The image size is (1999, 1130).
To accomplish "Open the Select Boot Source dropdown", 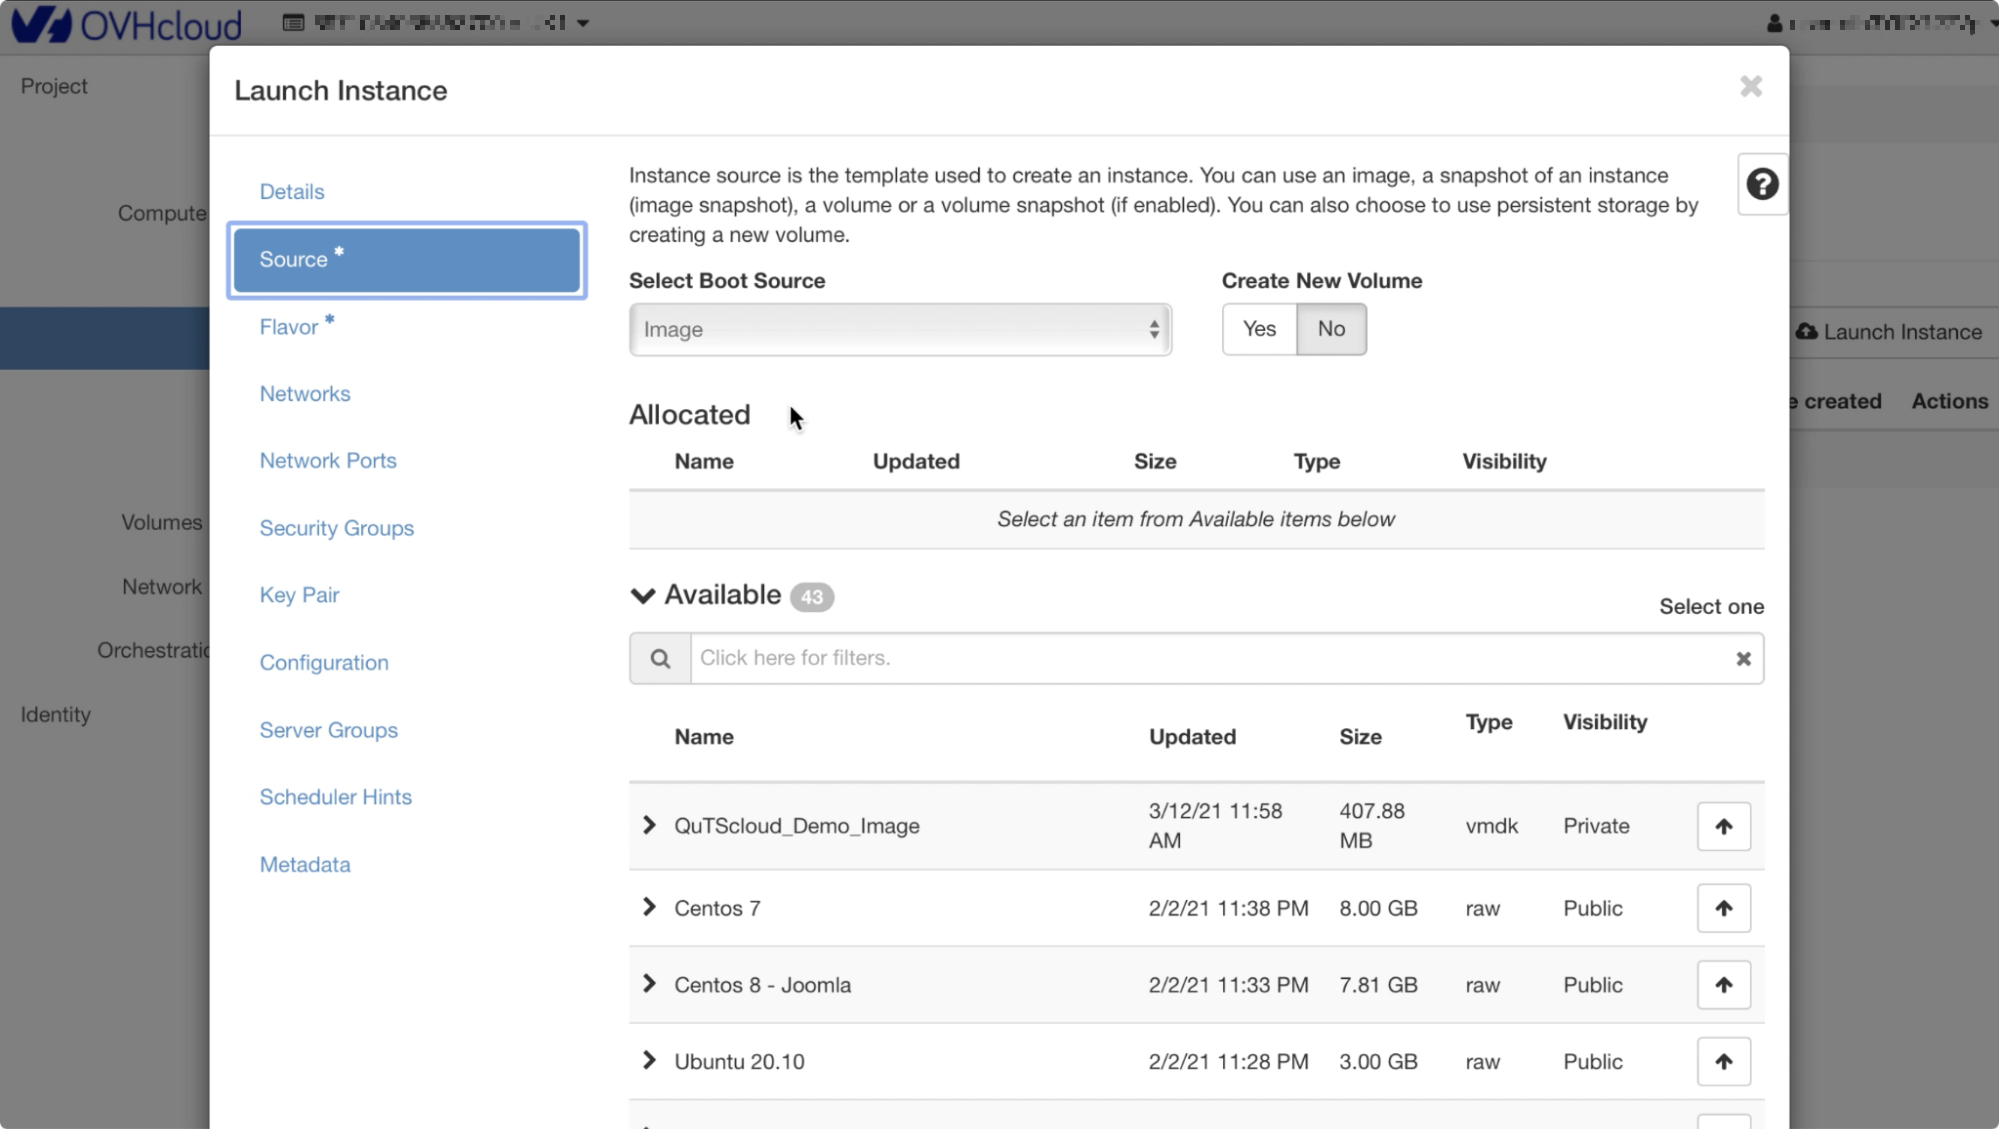I will click(x=899, y=329).
